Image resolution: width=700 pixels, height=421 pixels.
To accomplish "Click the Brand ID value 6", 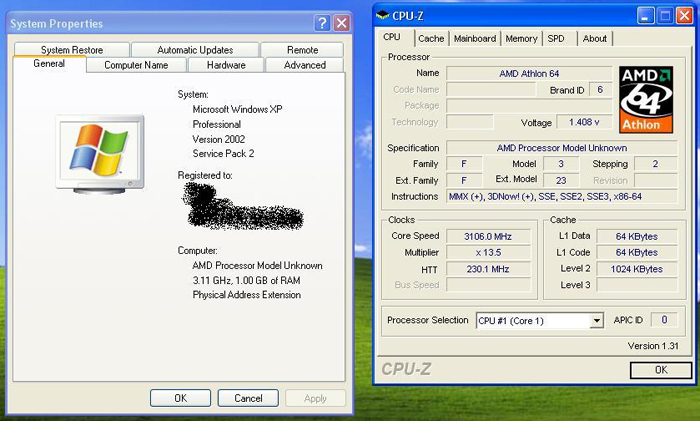I will point(600,90).
